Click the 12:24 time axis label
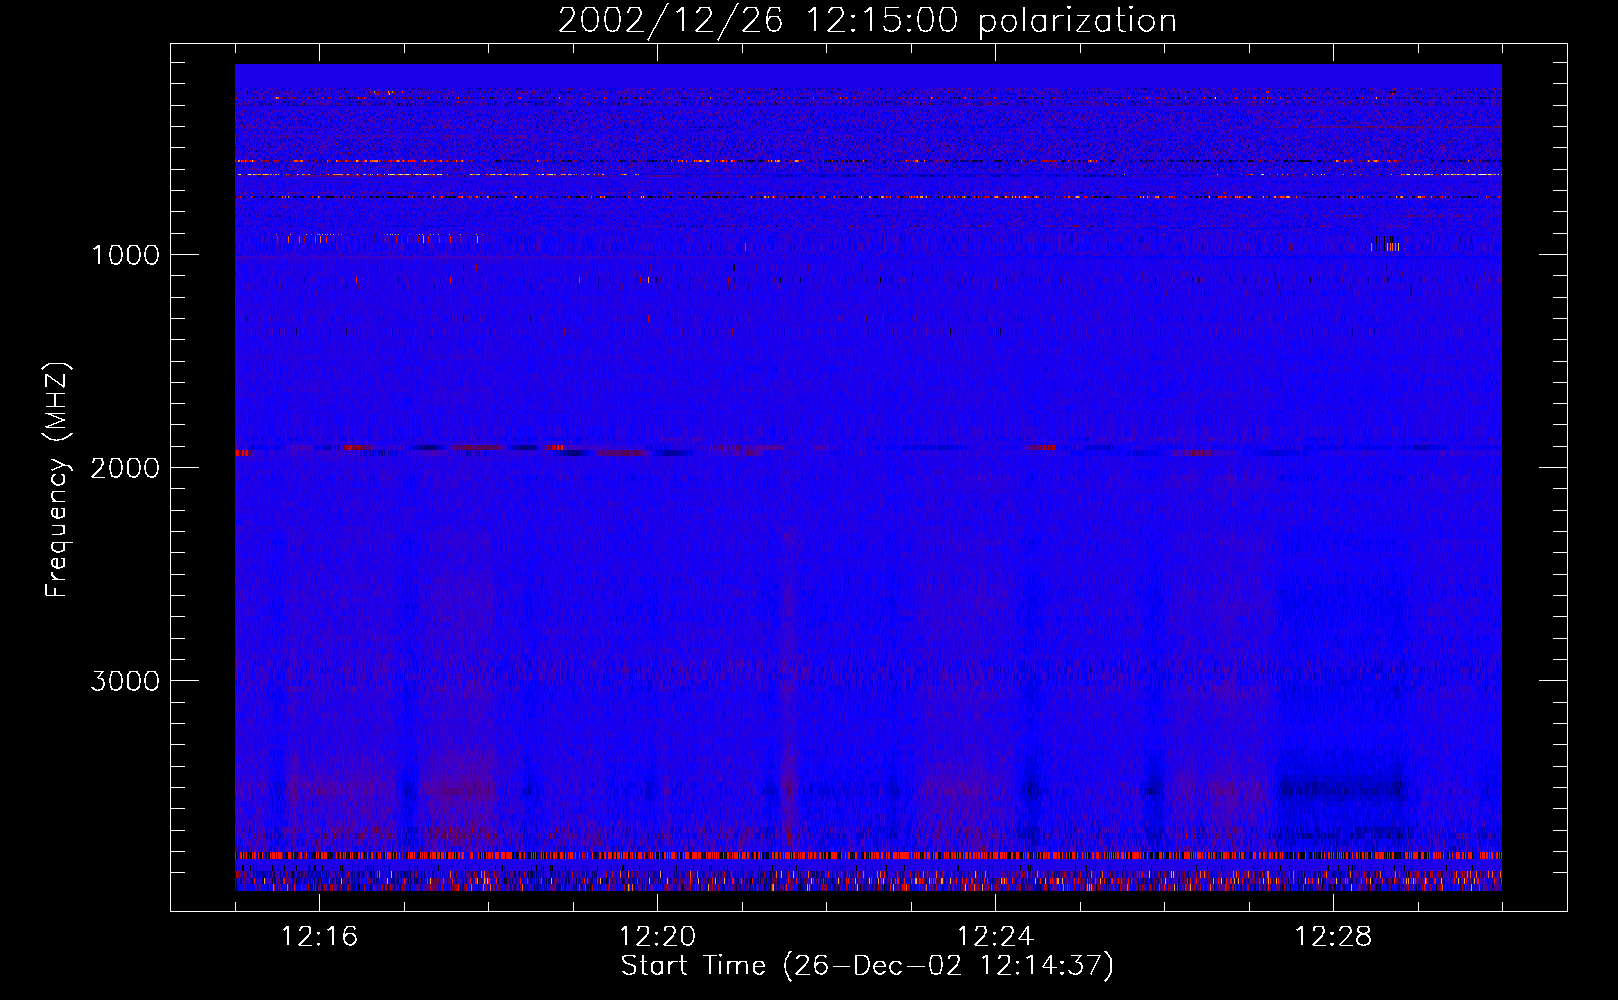 995,937
